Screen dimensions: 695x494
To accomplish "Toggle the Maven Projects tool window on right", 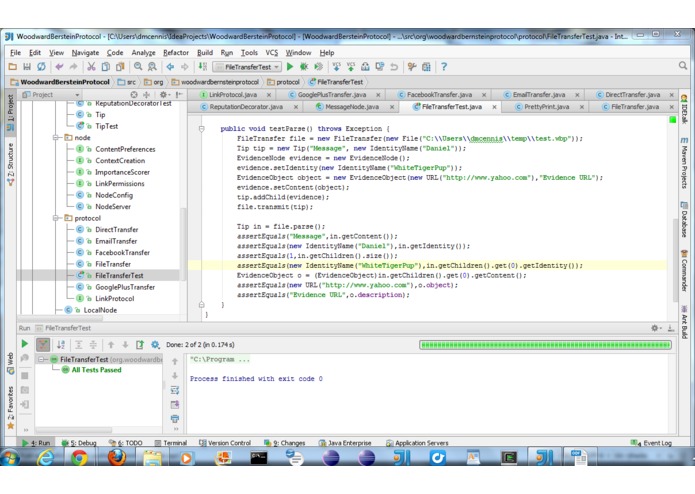I will click(684, 162).
